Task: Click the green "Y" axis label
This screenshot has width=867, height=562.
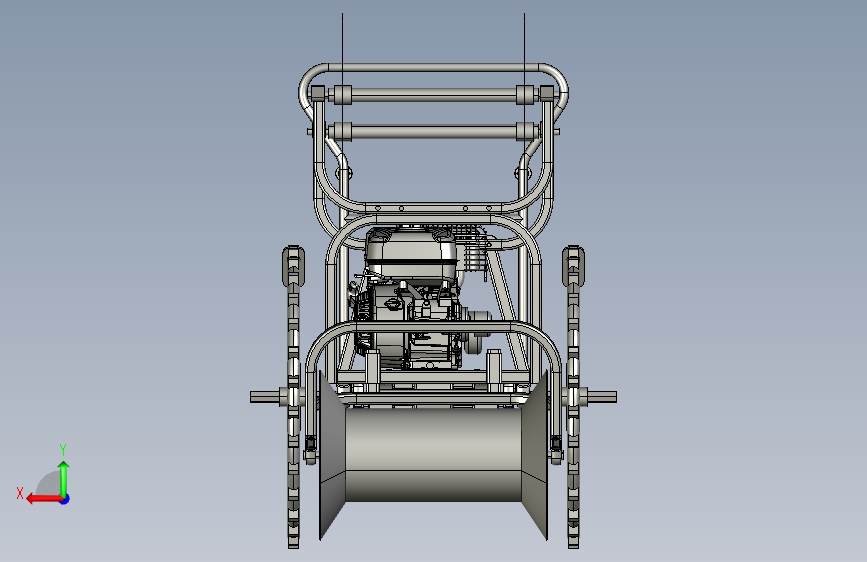Action: coord(63,449)
